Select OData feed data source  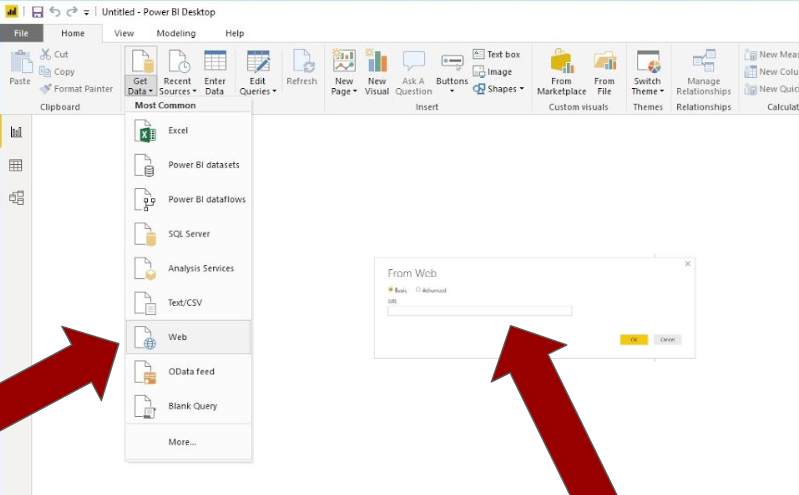(x=189, y=372)
